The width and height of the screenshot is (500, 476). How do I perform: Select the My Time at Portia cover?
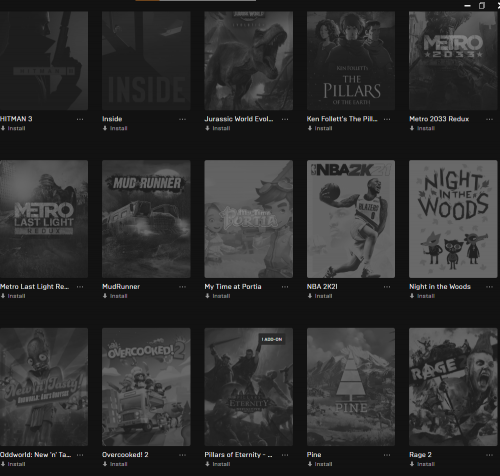pyautogui.click(x=249, y=219)
